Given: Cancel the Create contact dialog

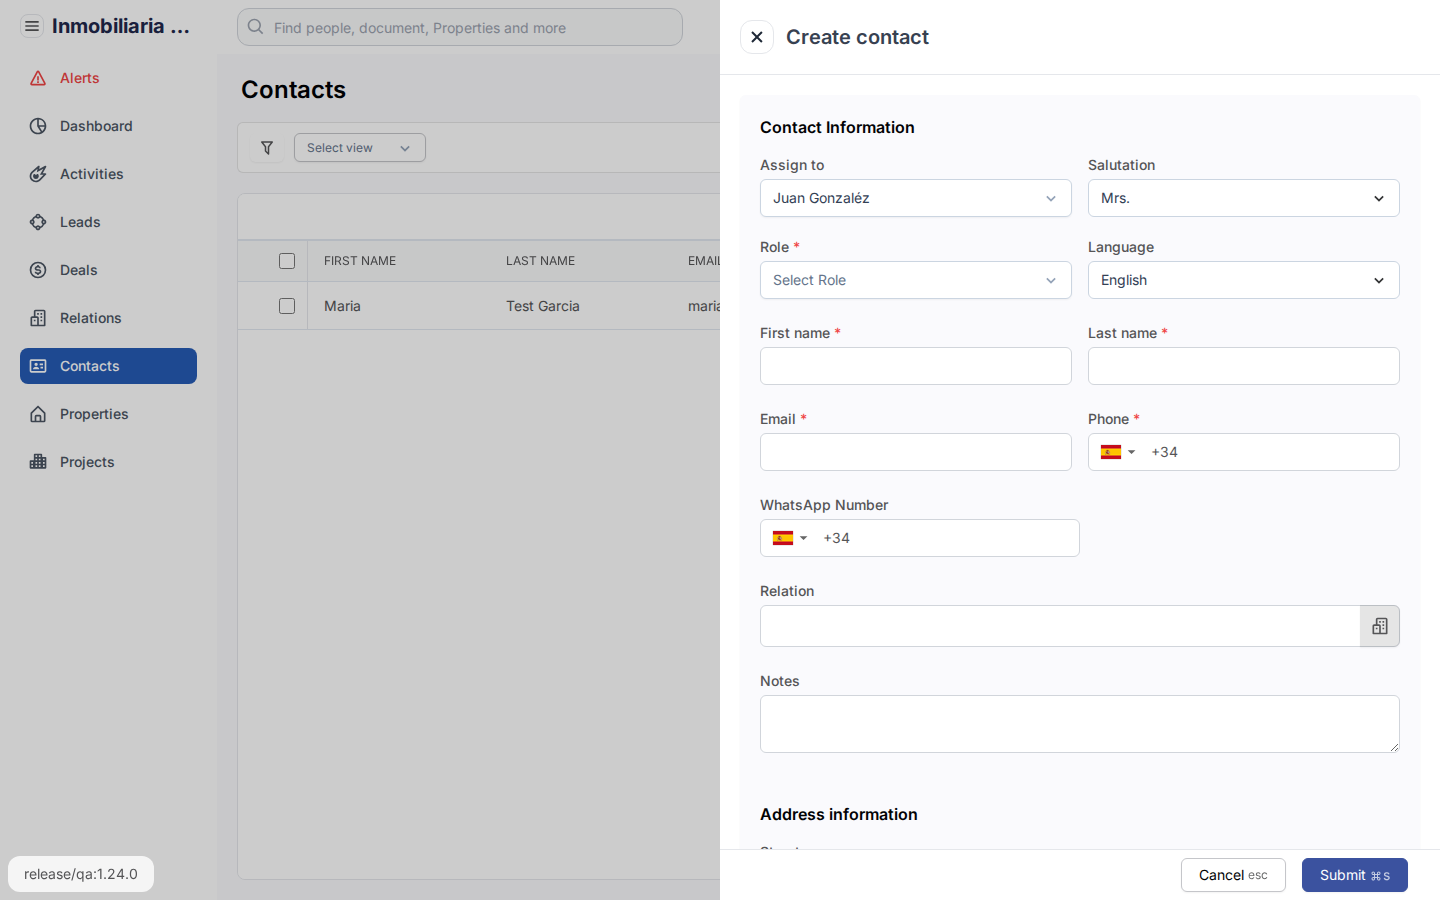Looking at the screenshot, I should [x=1233, y=875].
